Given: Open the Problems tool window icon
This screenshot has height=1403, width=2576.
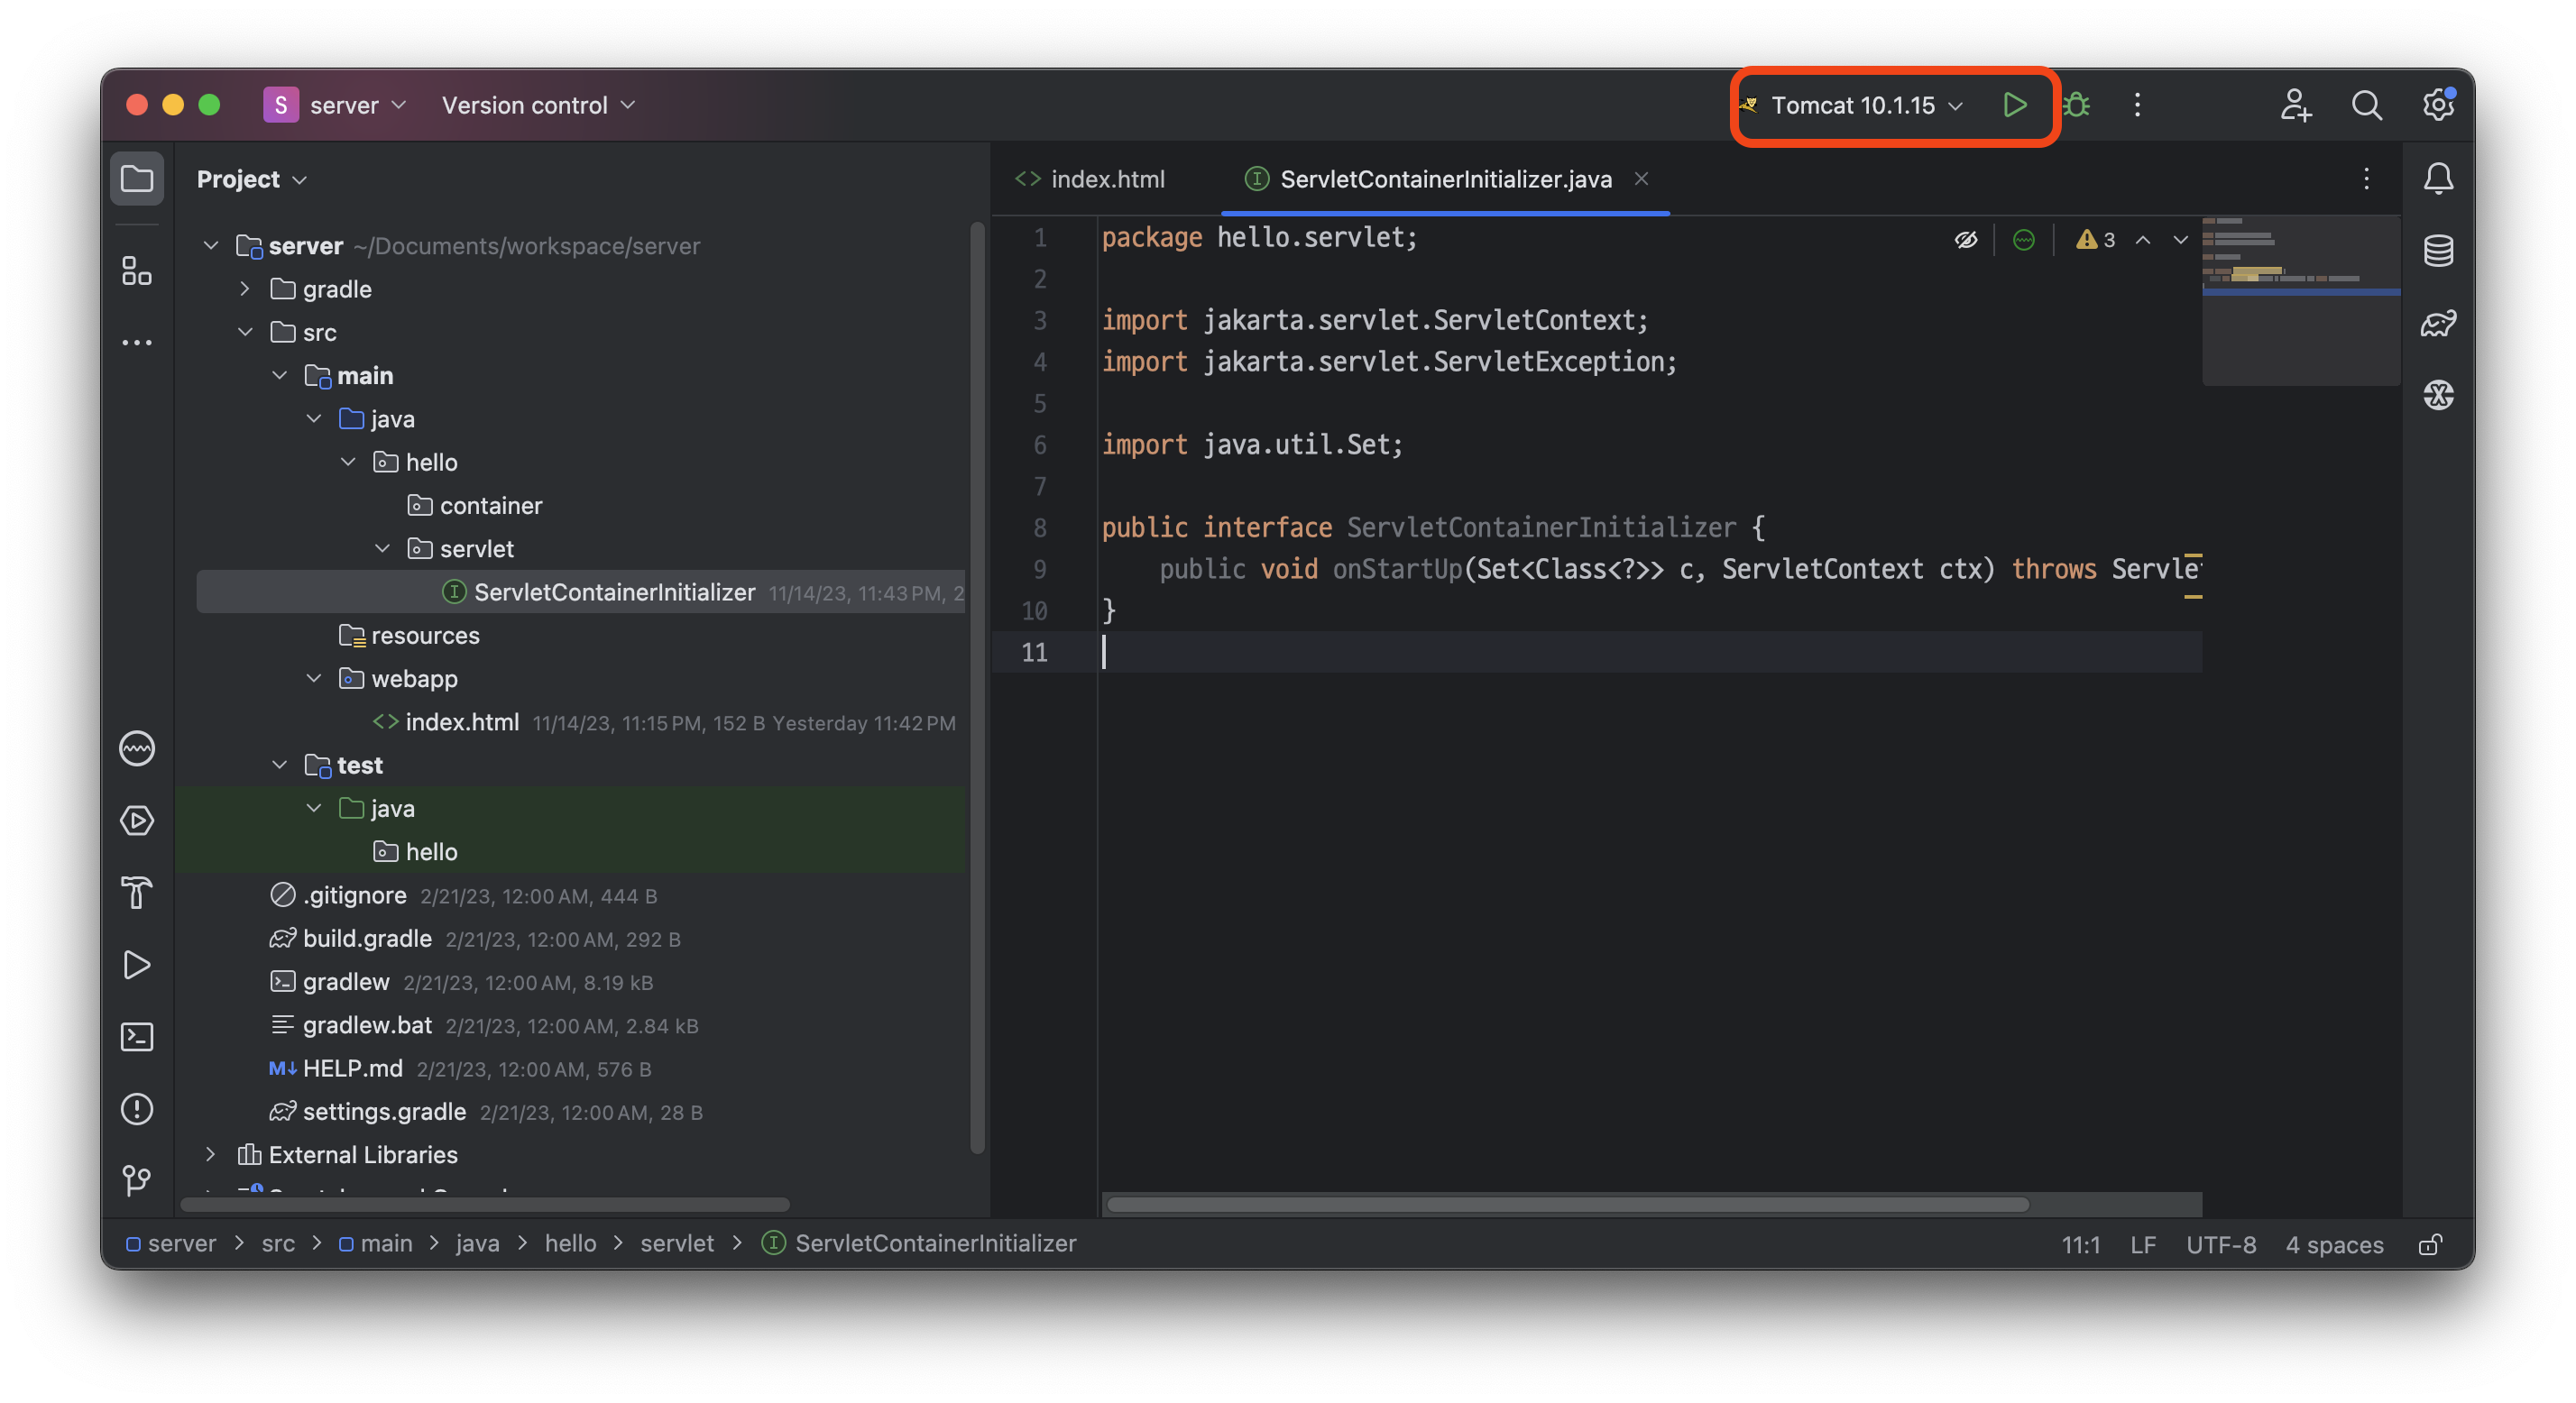Looking at the screenshot, I should pos(137,1109).
